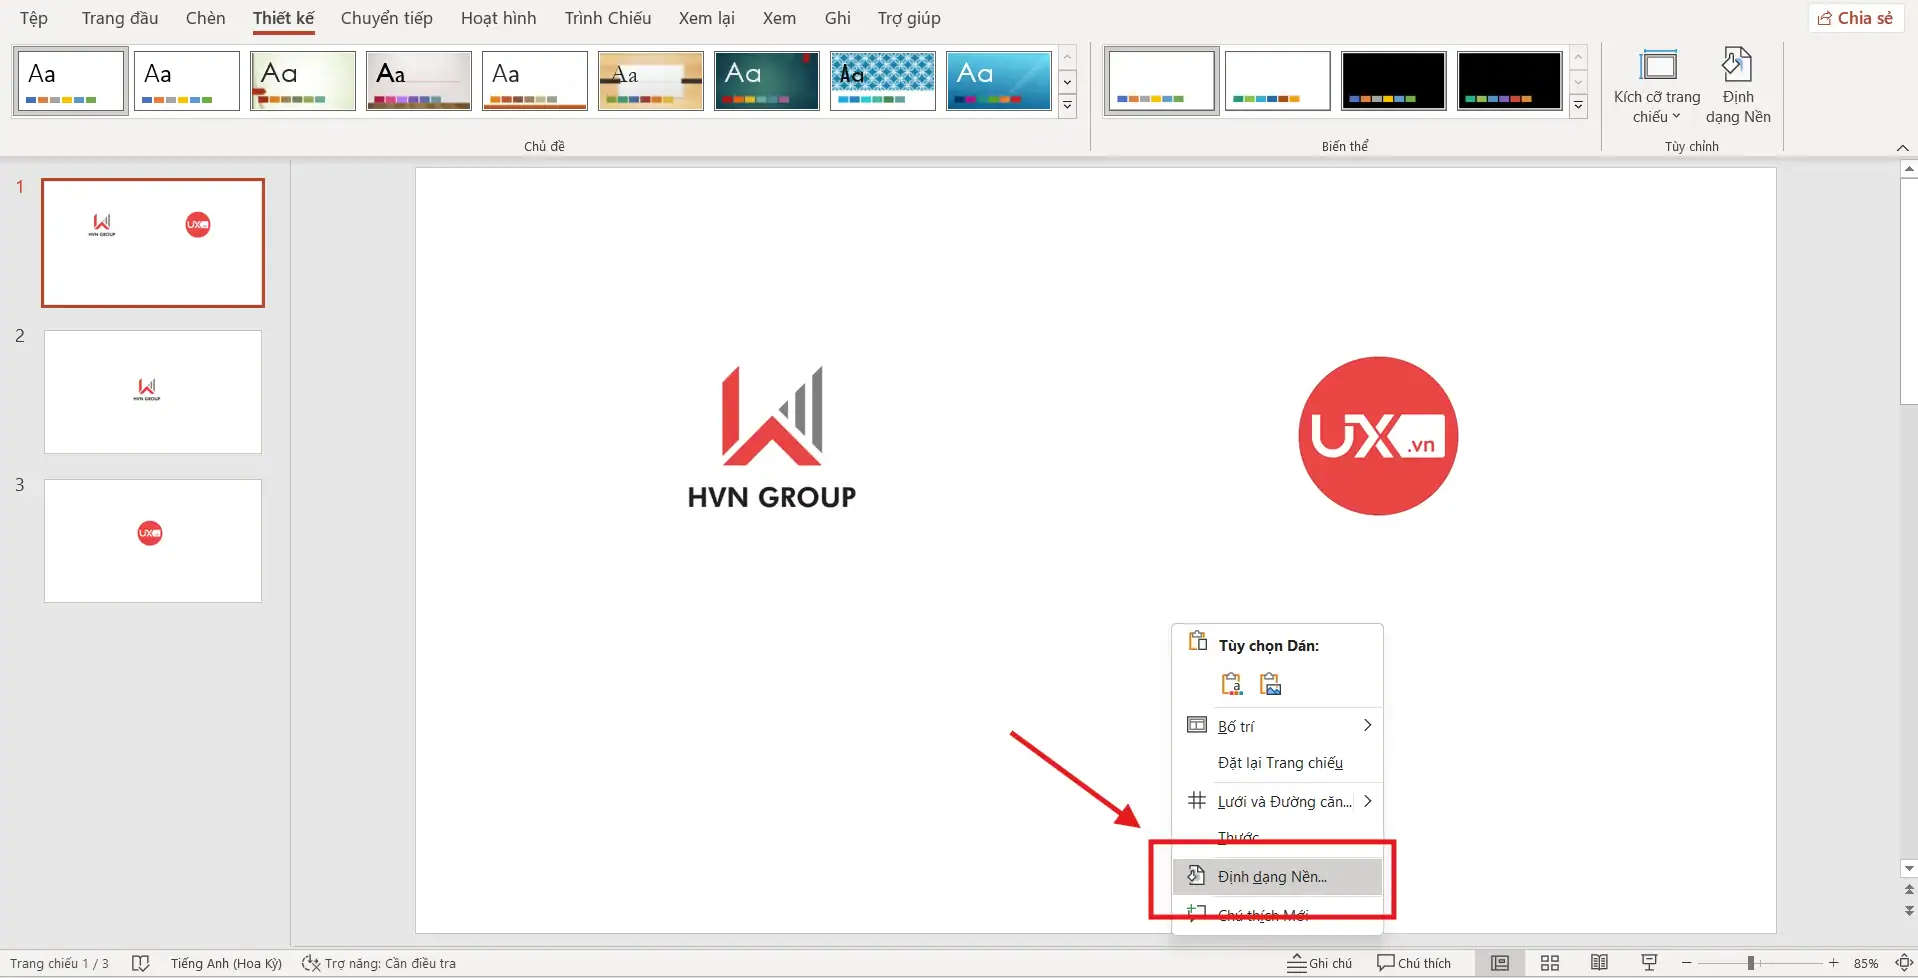1918x978 pixels.
Task: Expand the variants gallery chevron
Action: [x=1580, y=106]
